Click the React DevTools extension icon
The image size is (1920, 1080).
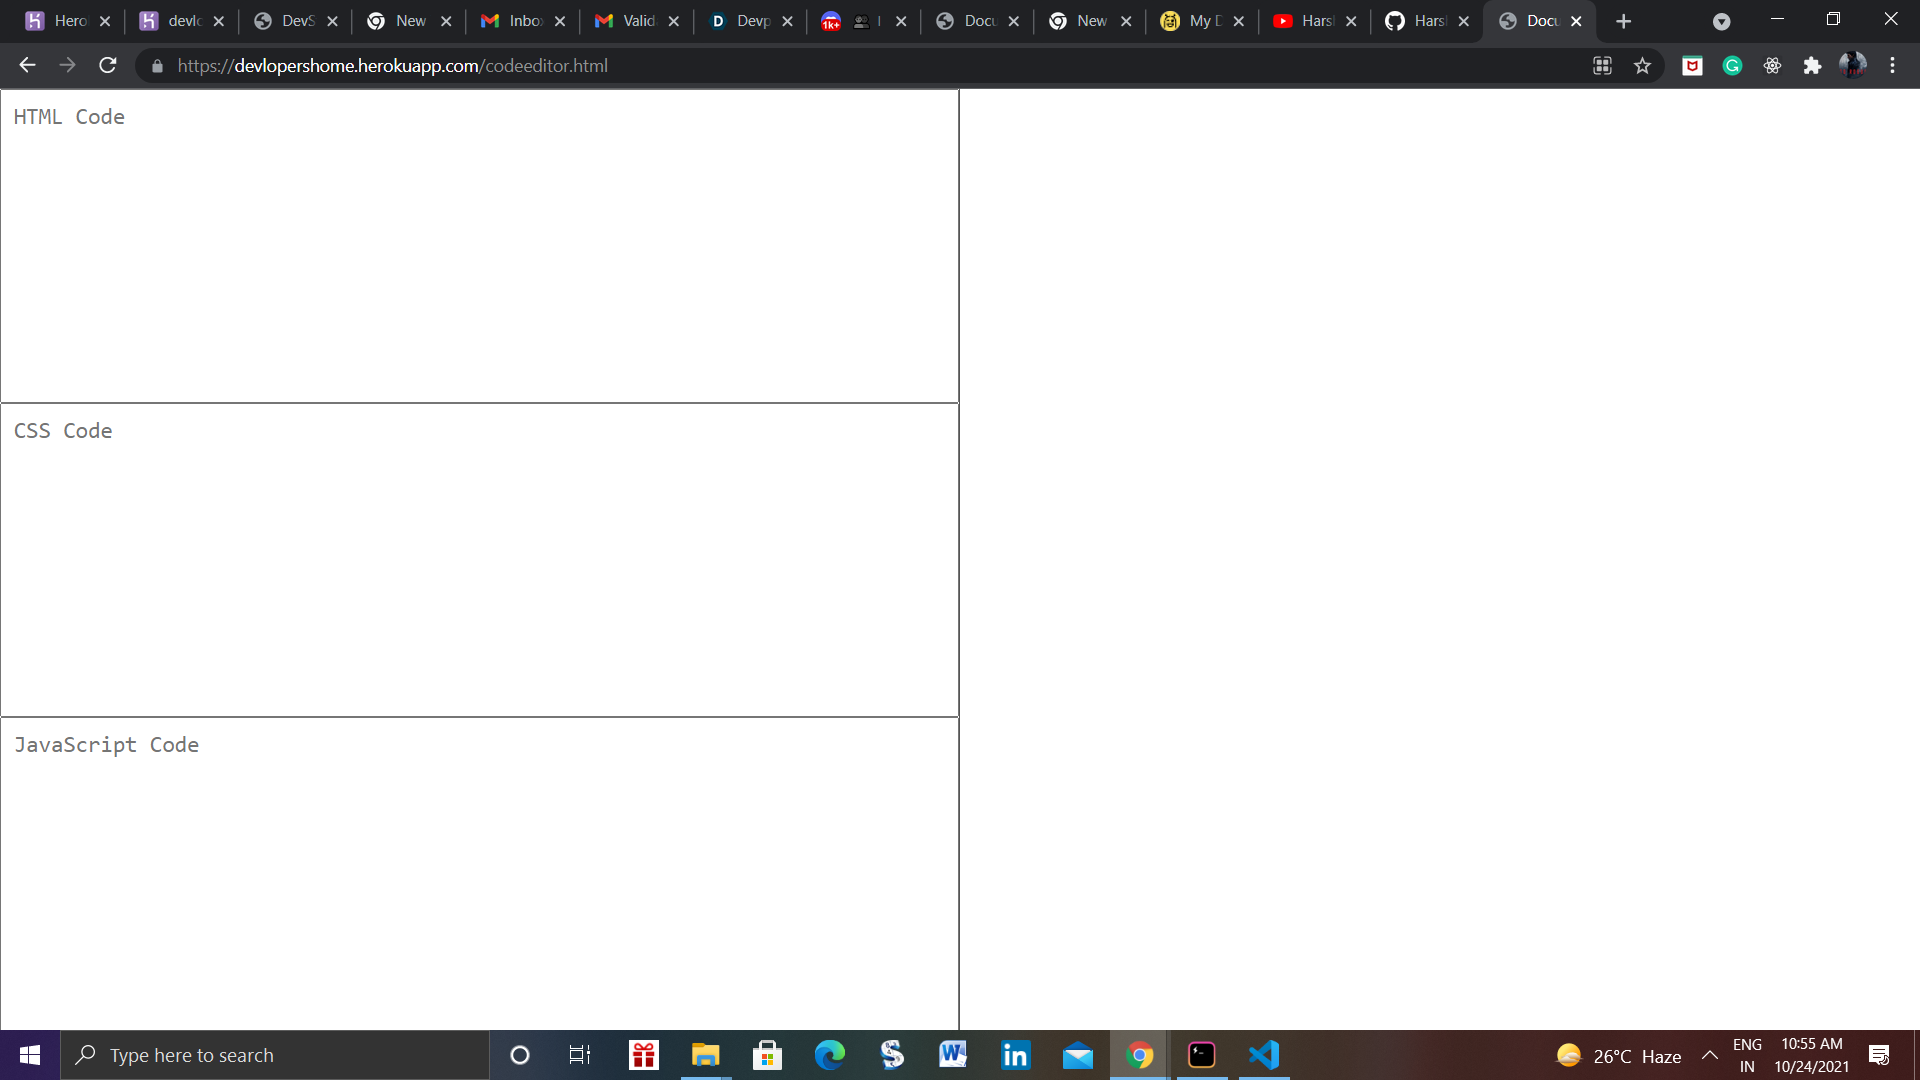tap(1772, 66)
